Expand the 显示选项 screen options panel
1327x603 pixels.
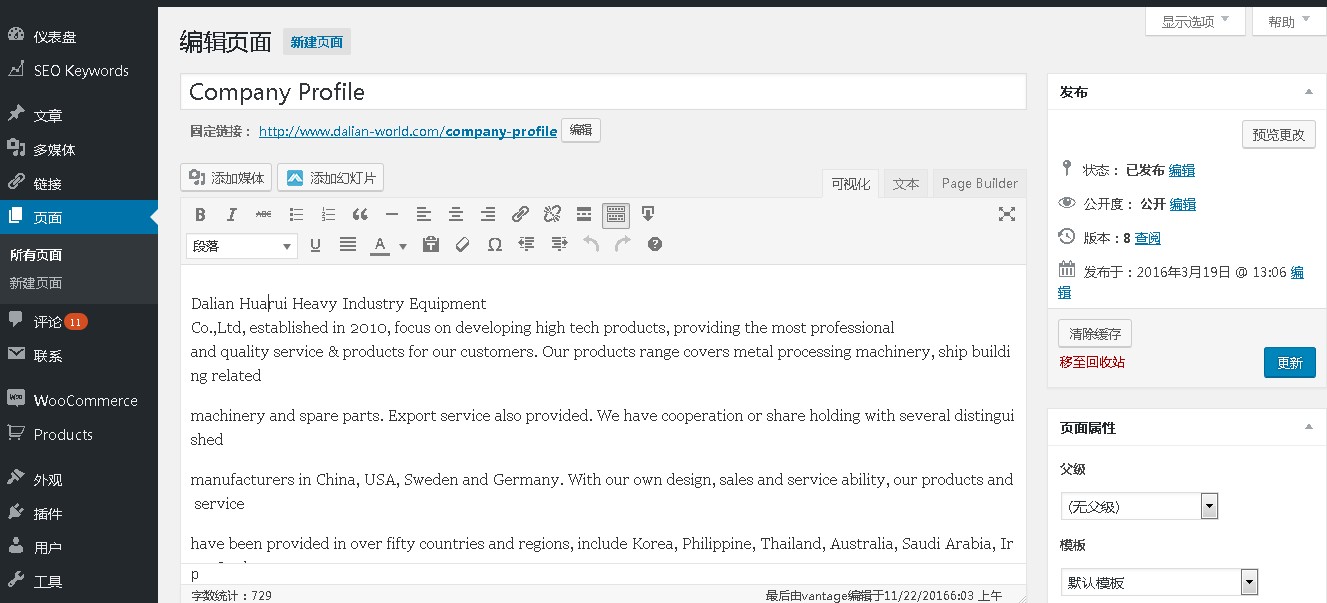1195,22
